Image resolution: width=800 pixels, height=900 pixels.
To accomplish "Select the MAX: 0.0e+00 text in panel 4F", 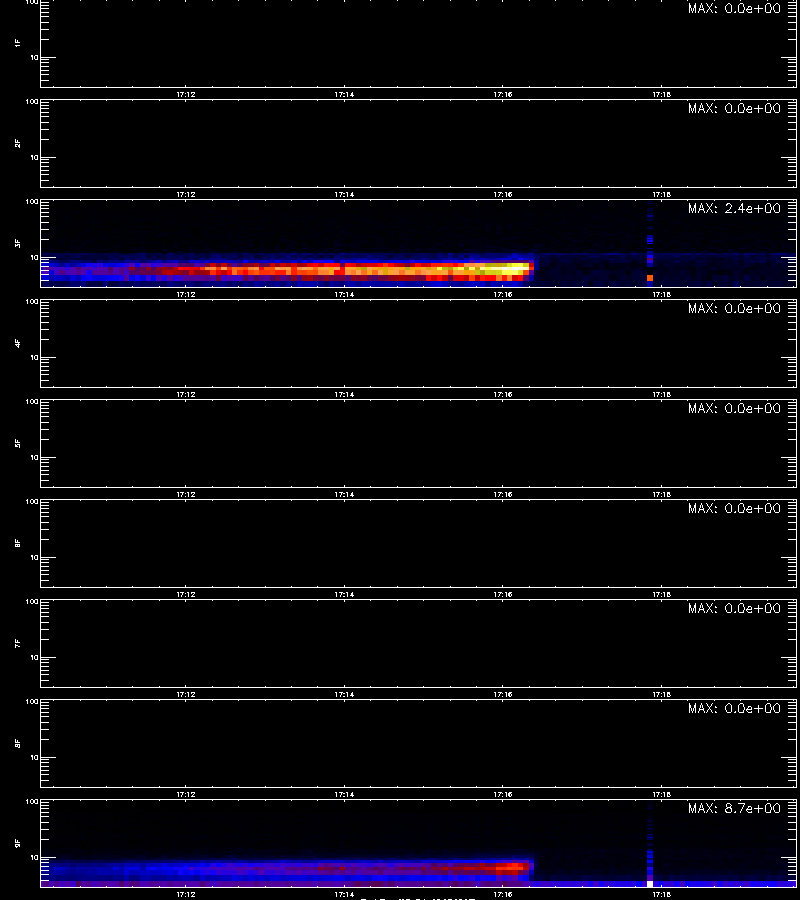I will [x=734, y=308].
